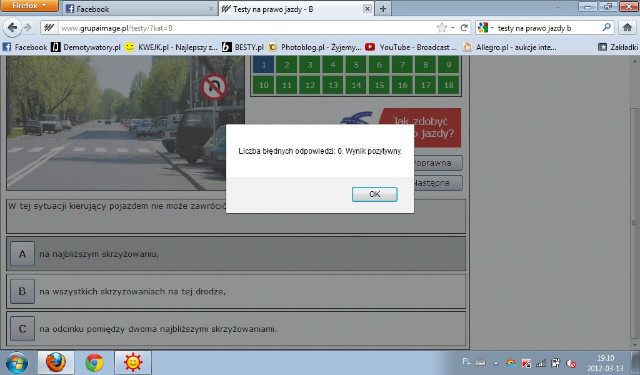
Task: Open Facebook bookmark
Action: click(25, 47)
